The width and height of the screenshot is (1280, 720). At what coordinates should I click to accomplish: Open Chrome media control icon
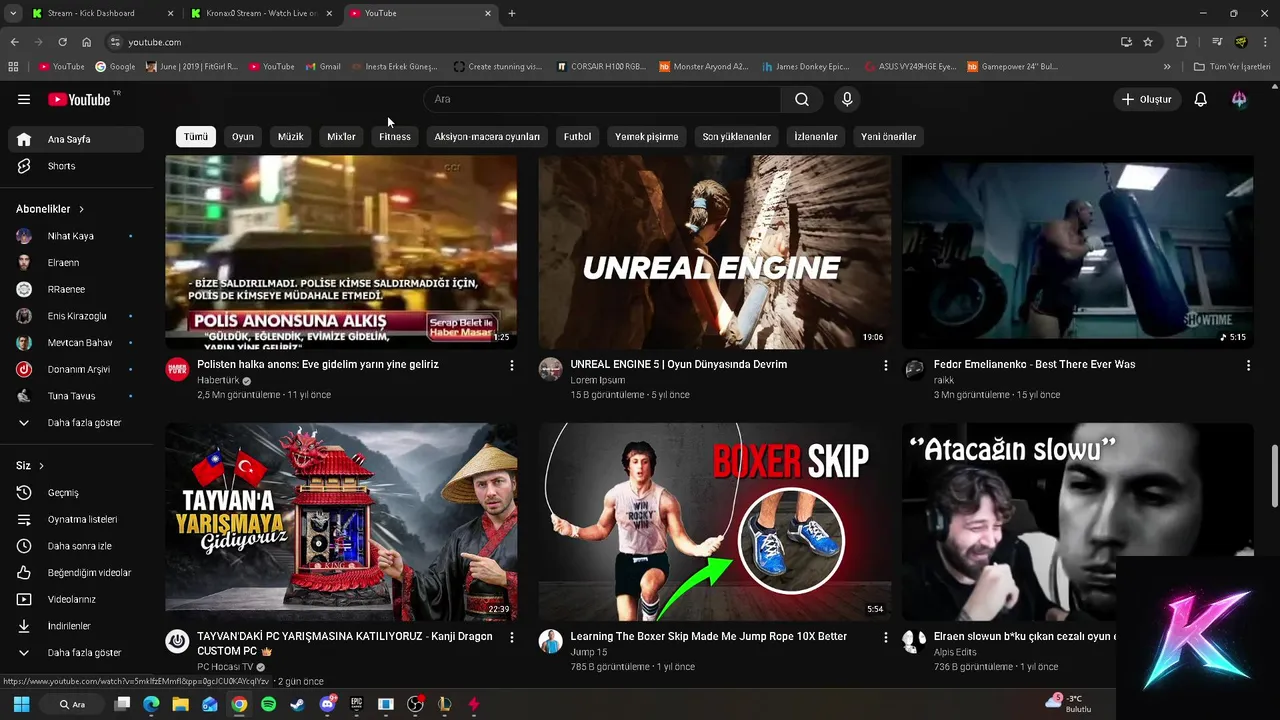(1217, 42)
